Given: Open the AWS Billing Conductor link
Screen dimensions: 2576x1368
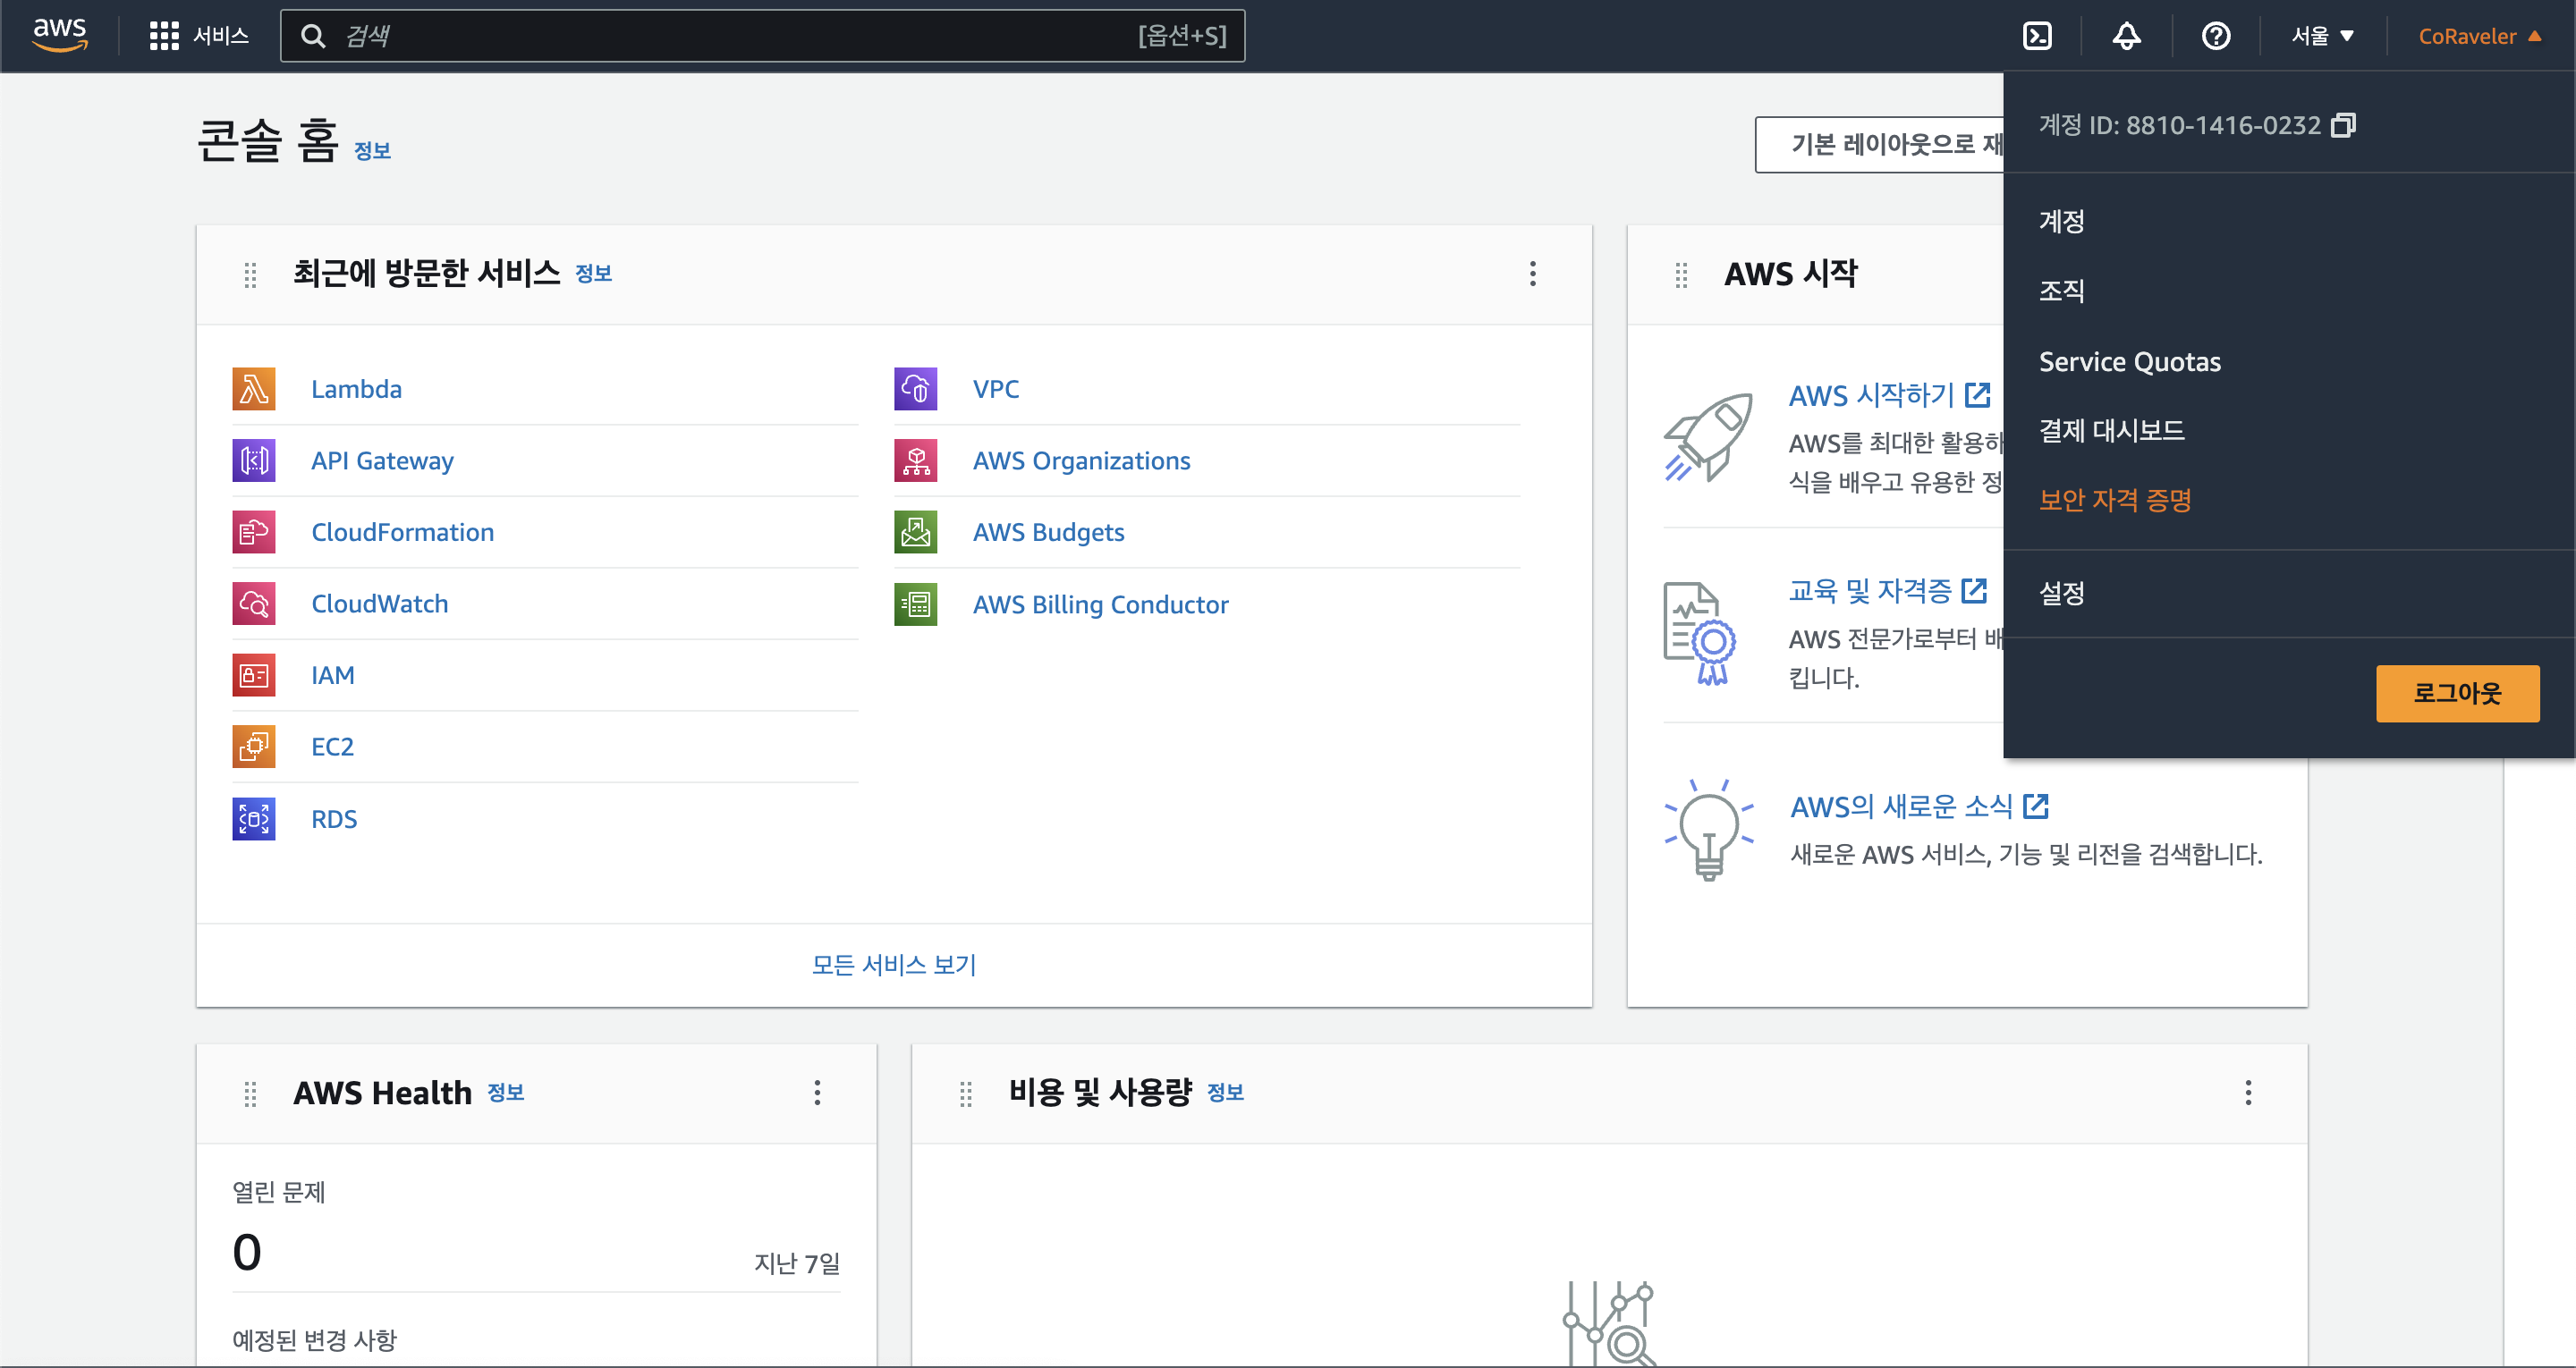Looking at the screenshot, I should pyautogui.click(x=1100, y=604).
